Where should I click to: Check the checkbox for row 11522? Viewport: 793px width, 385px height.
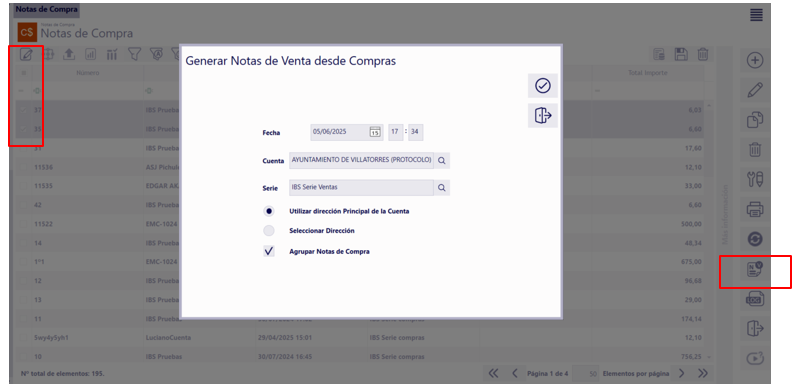click(24, 224)
